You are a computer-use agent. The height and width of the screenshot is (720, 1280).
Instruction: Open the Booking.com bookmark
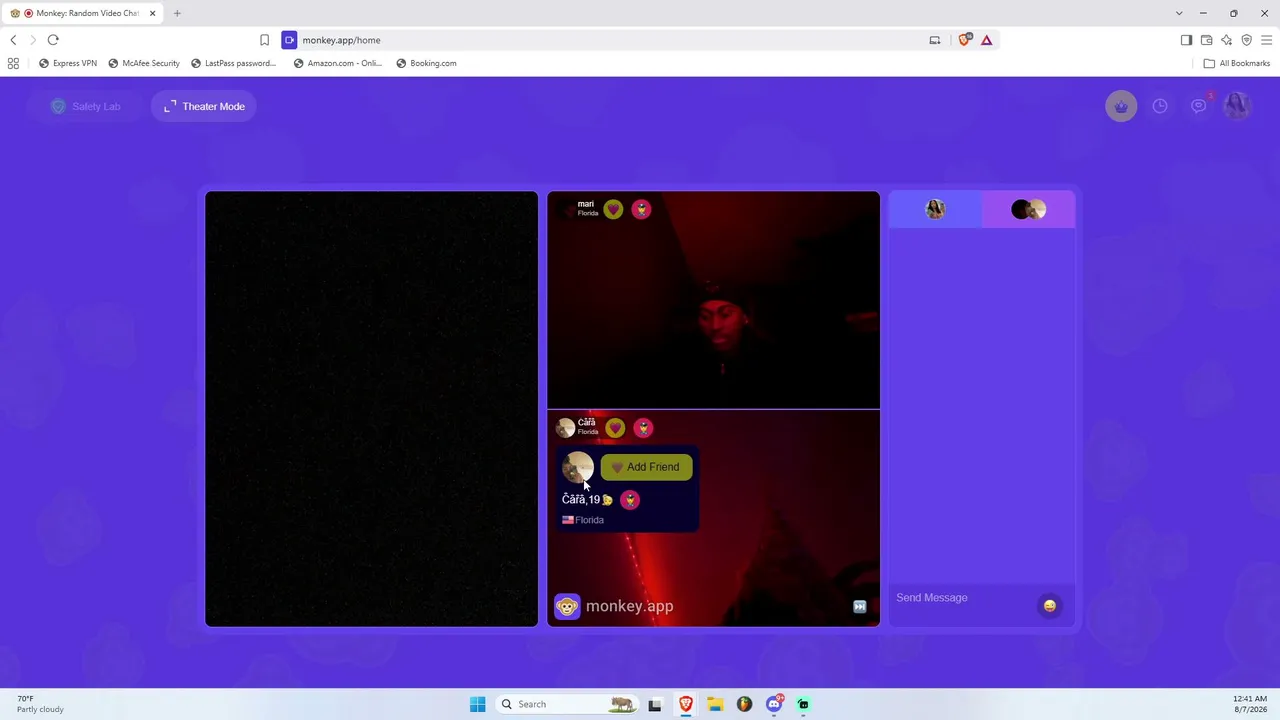(x=426, y=63)
